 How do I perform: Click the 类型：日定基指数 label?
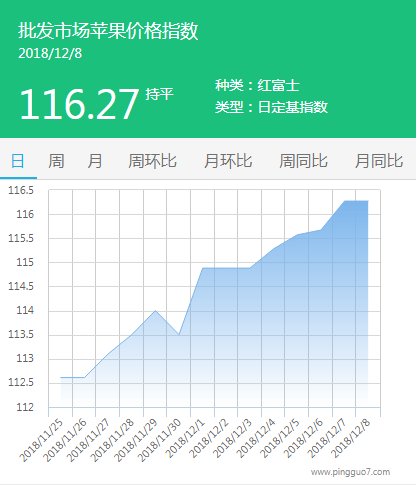click(x=271, y=107)
